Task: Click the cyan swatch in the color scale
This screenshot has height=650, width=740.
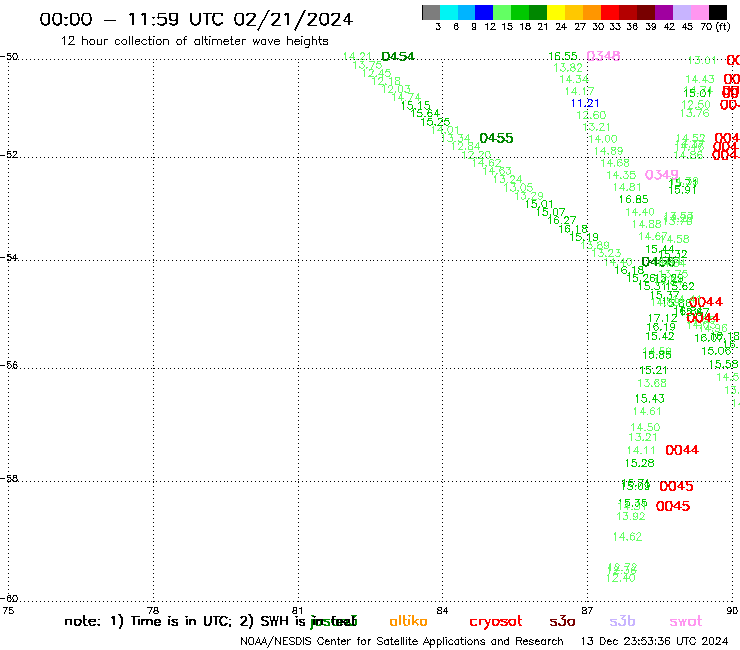Action: pos(449,12)
